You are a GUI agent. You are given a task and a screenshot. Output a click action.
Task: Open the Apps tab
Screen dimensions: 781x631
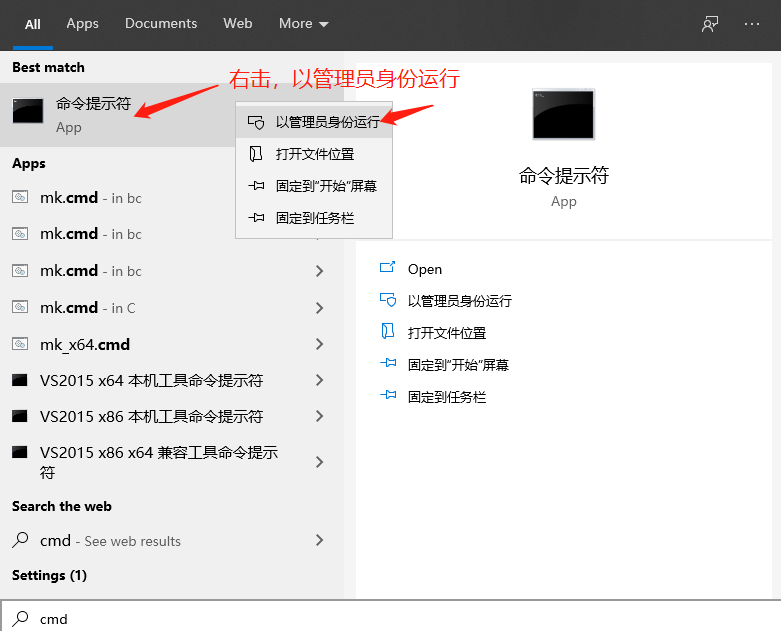(x=83, y=24)
